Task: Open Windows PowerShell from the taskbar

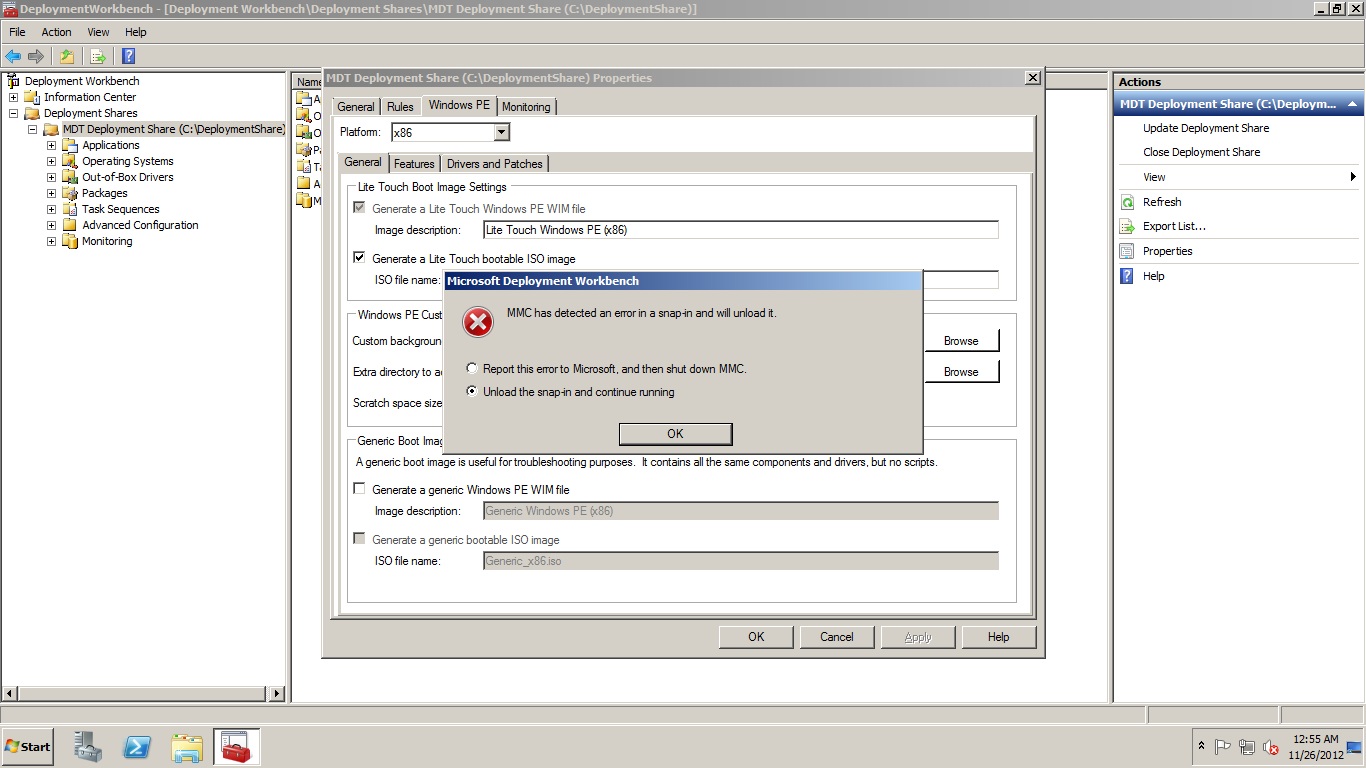Action: pyautogui.click(x=137, y=747)
